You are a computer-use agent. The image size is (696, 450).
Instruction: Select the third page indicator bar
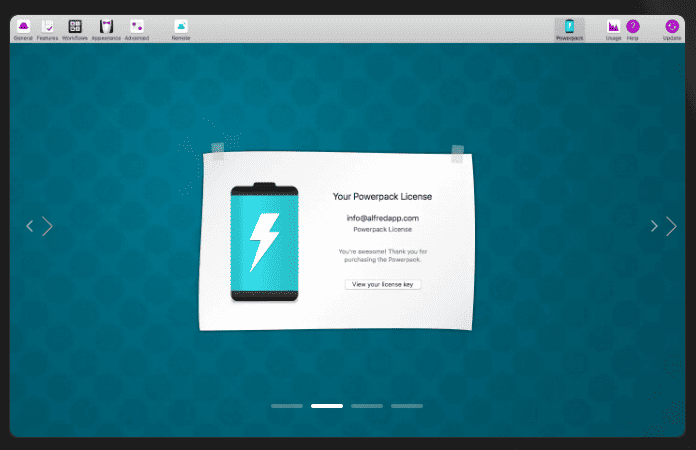click(x=367, y=406)
